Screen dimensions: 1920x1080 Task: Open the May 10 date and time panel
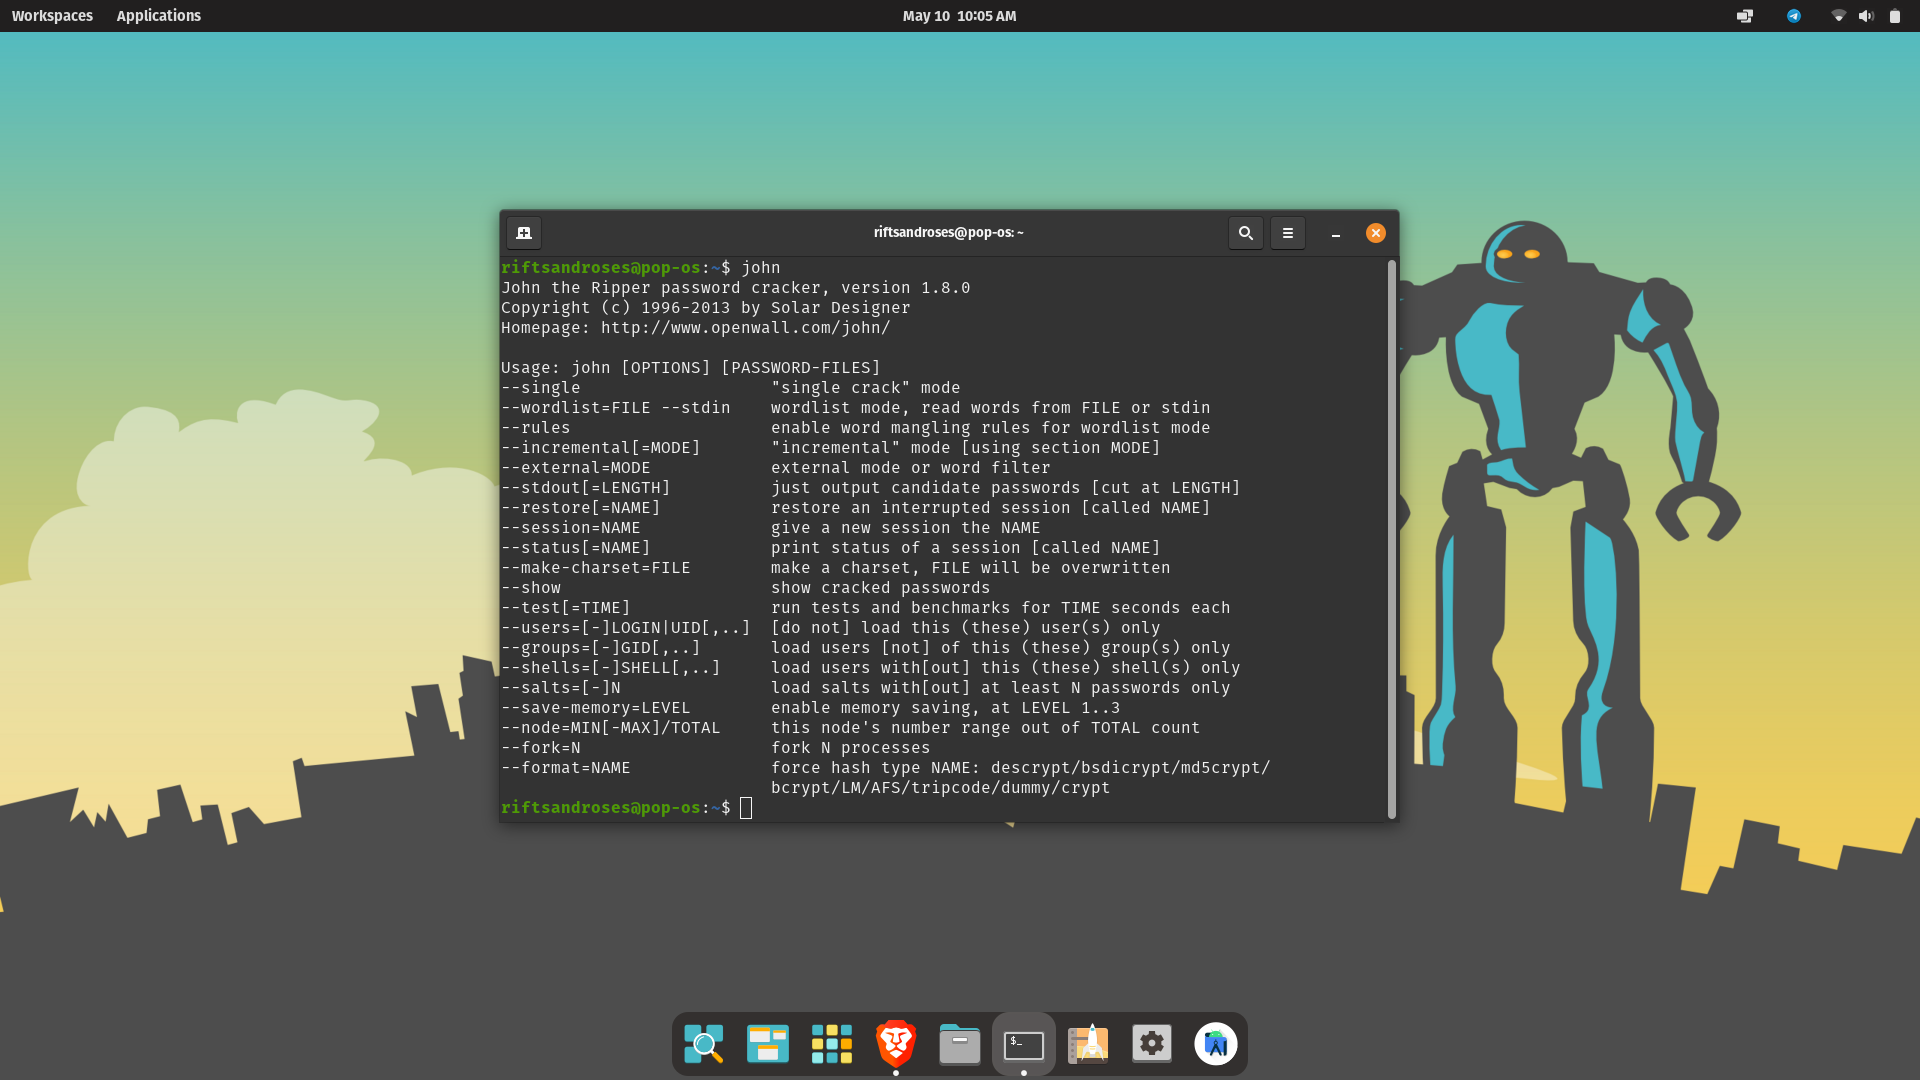coord(959,16)
